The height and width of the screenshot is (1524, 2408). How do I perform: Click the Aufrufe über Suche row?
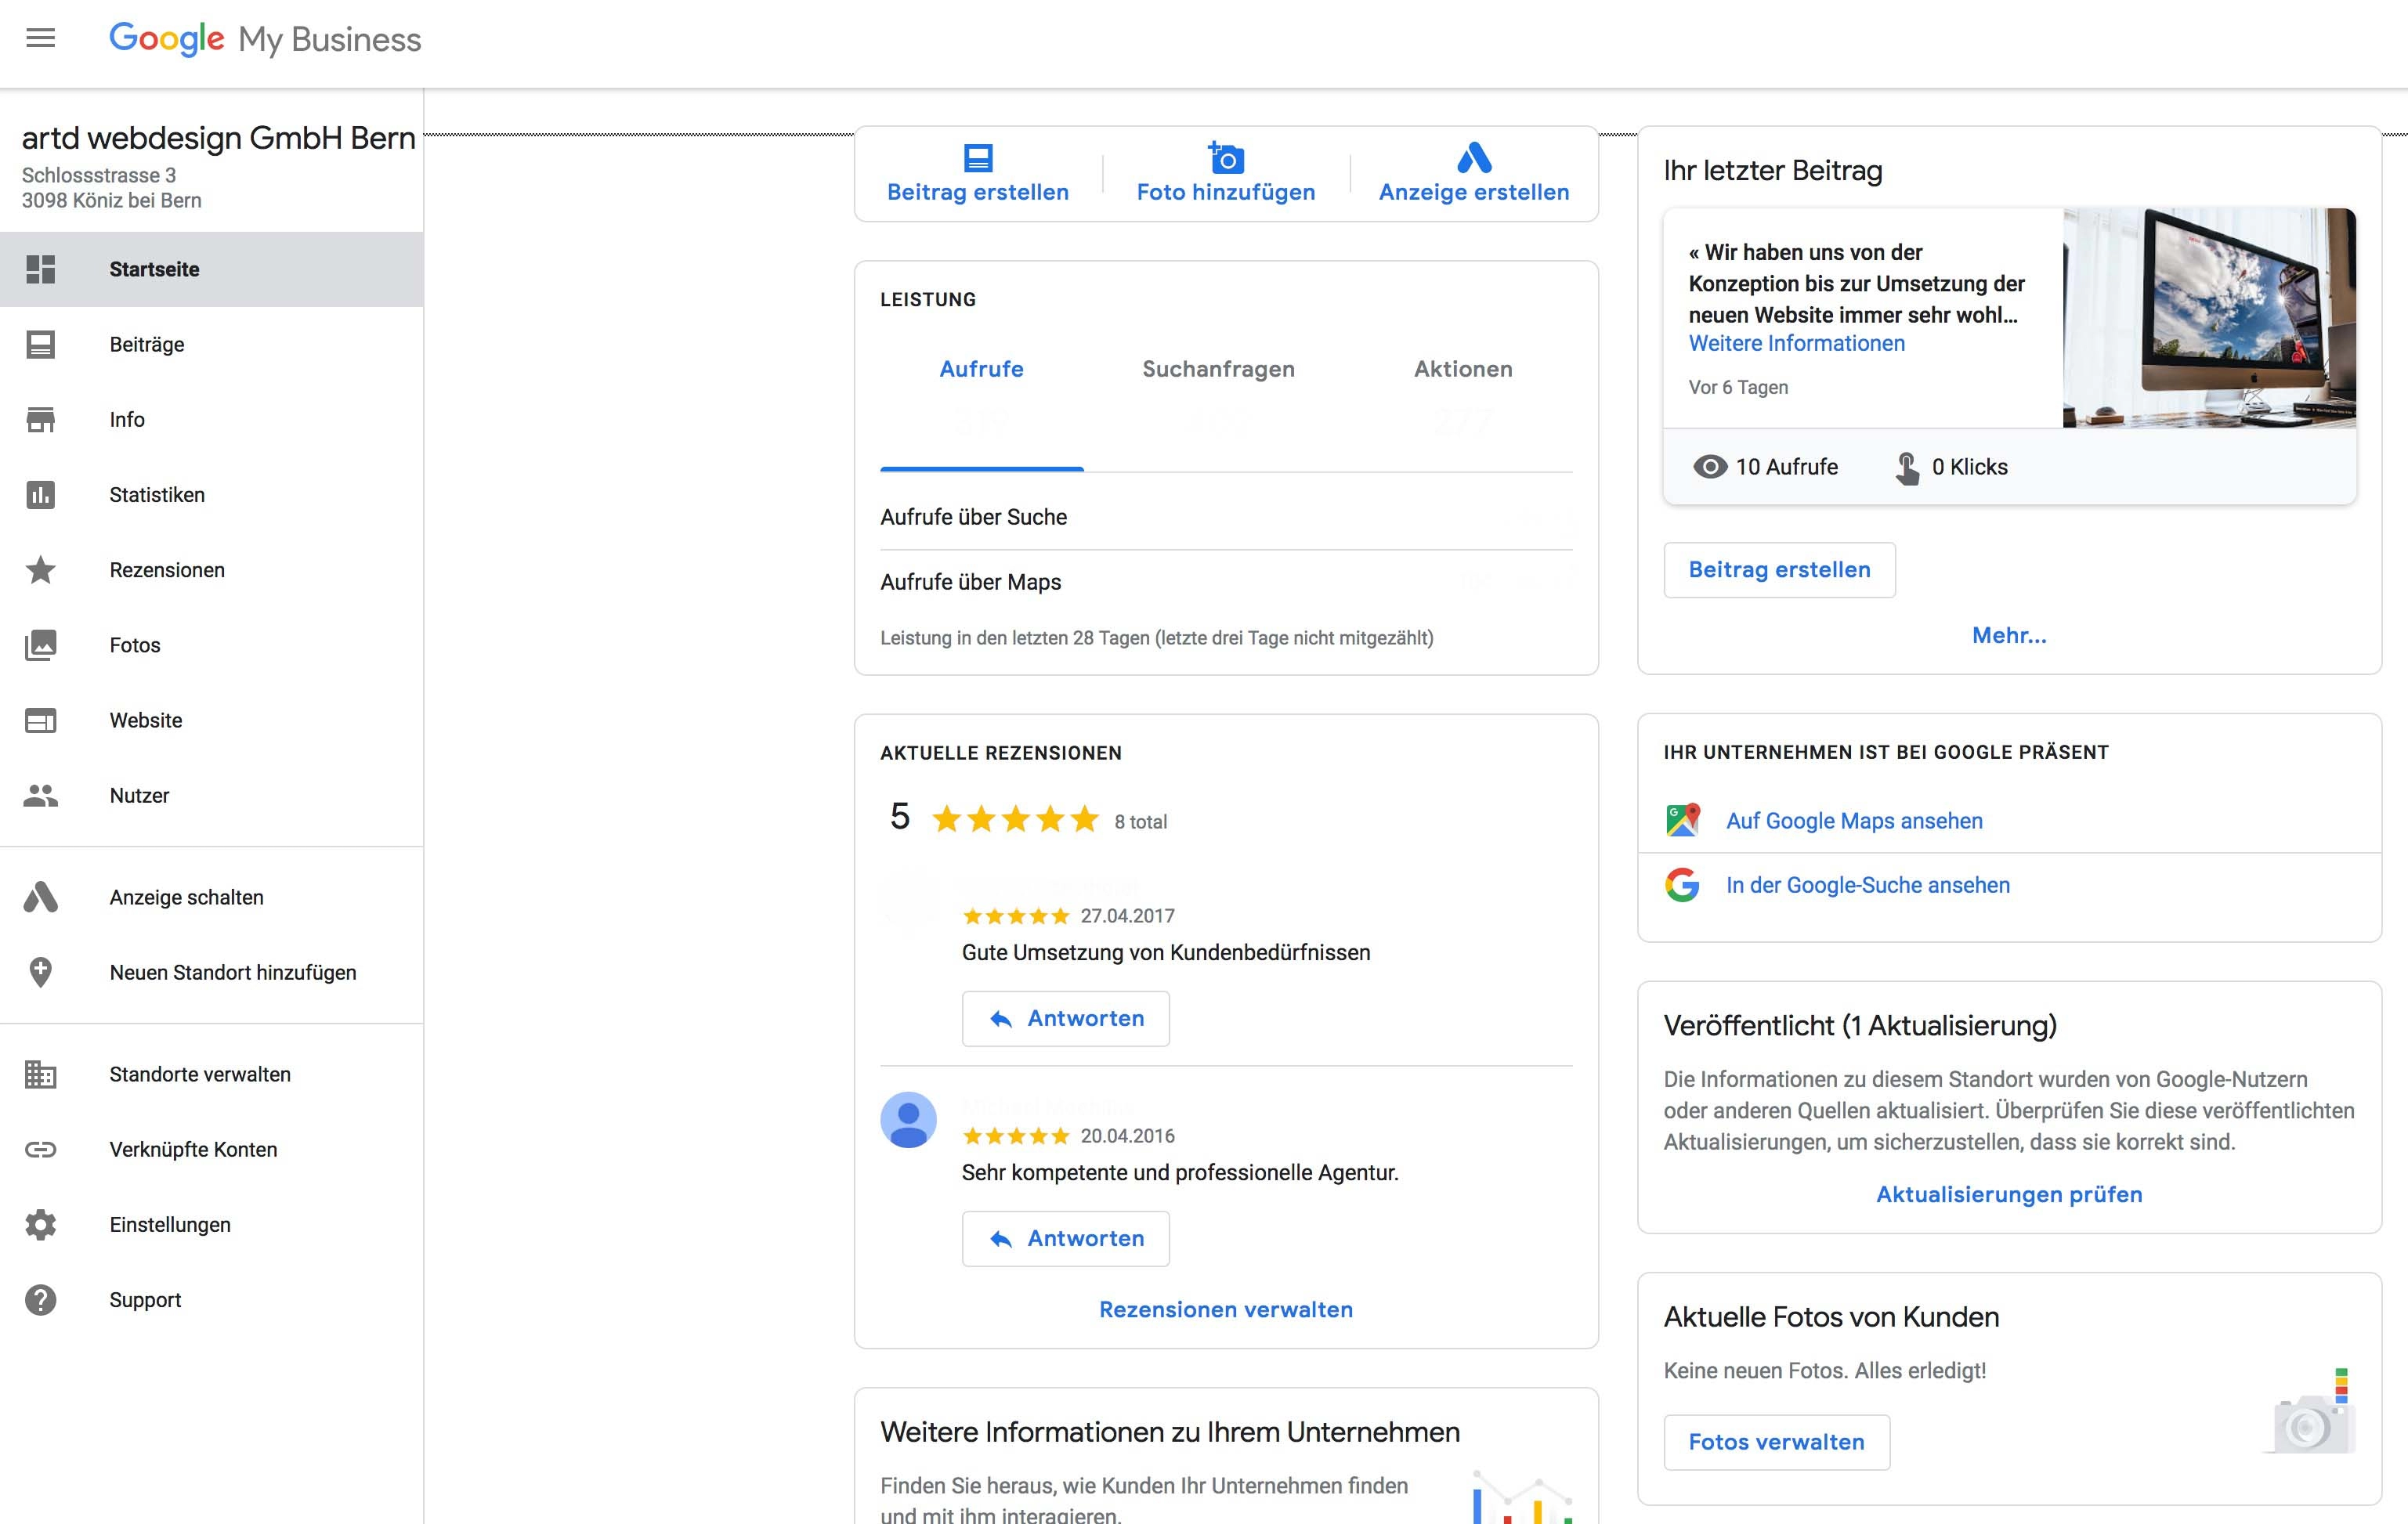pyautogui.click(x=1226, y=517)
